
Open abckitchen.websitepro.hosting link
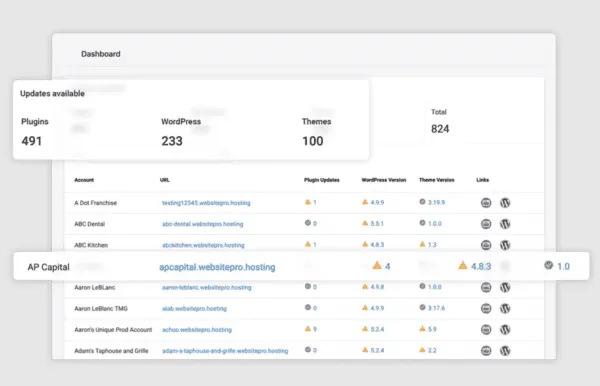click(203, 245)
